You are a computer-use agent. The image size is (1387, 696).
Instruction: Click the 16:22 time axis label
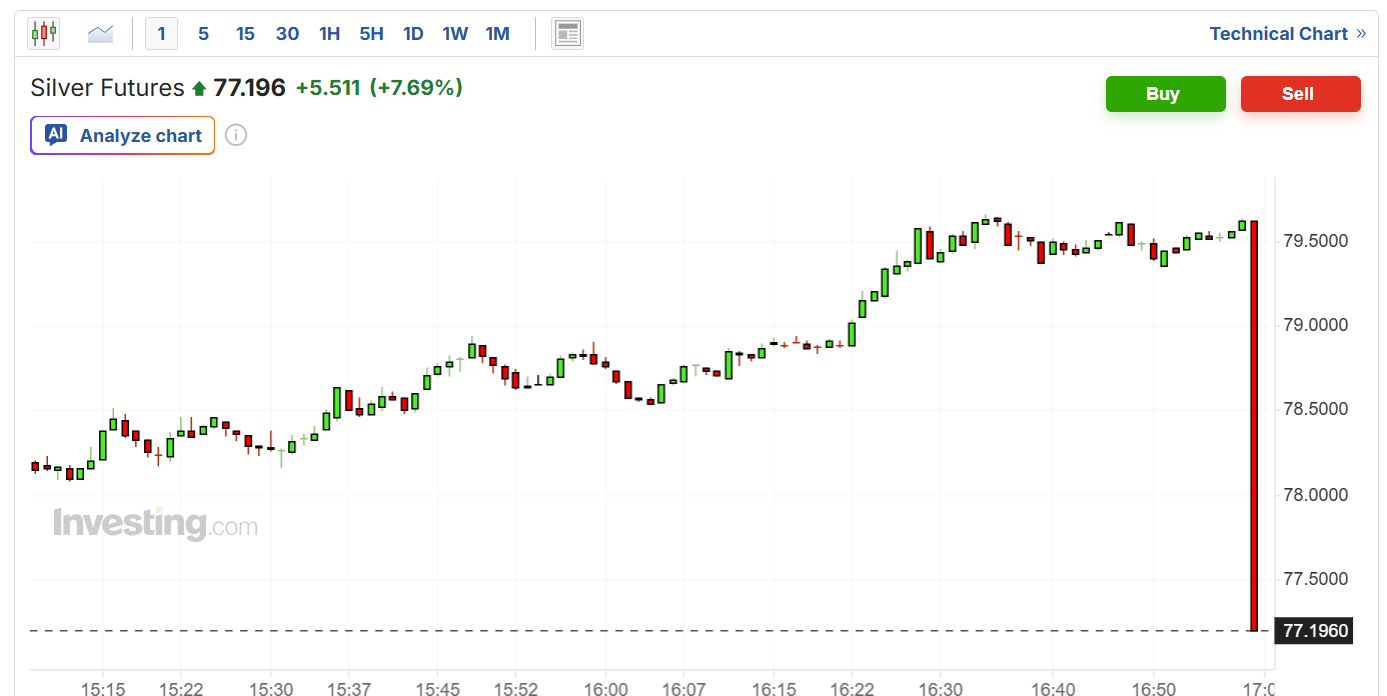(x=852, y=689)
